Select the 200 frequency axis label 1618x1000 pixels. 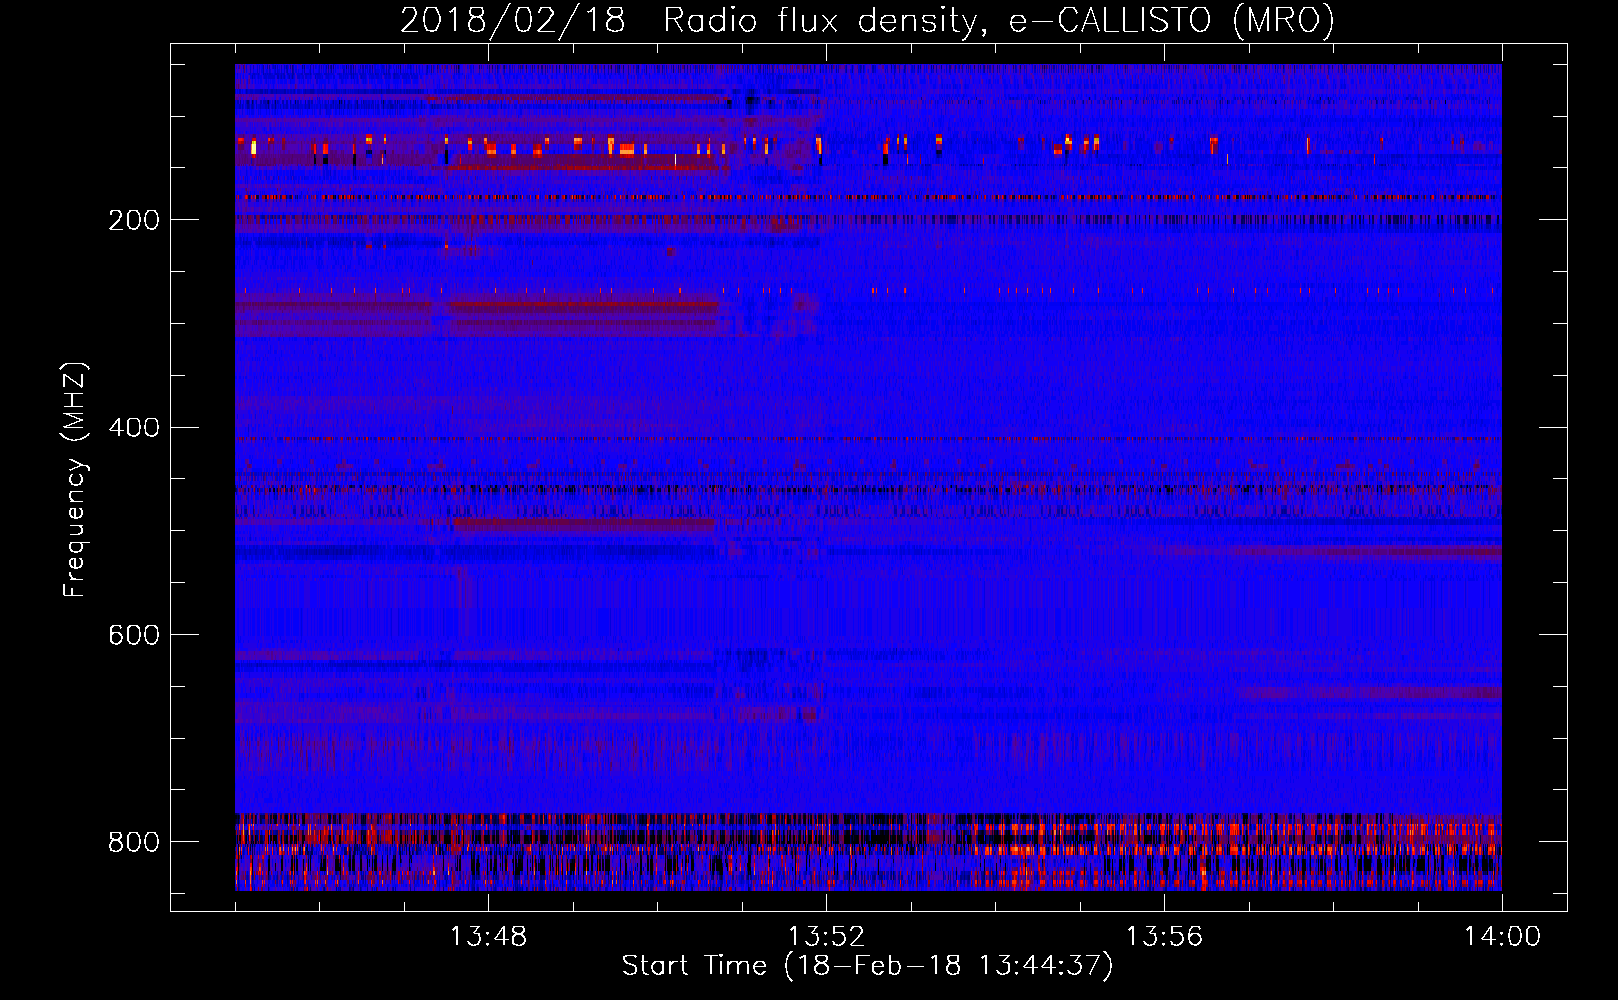pyautogui.click(x=133, y=220)
